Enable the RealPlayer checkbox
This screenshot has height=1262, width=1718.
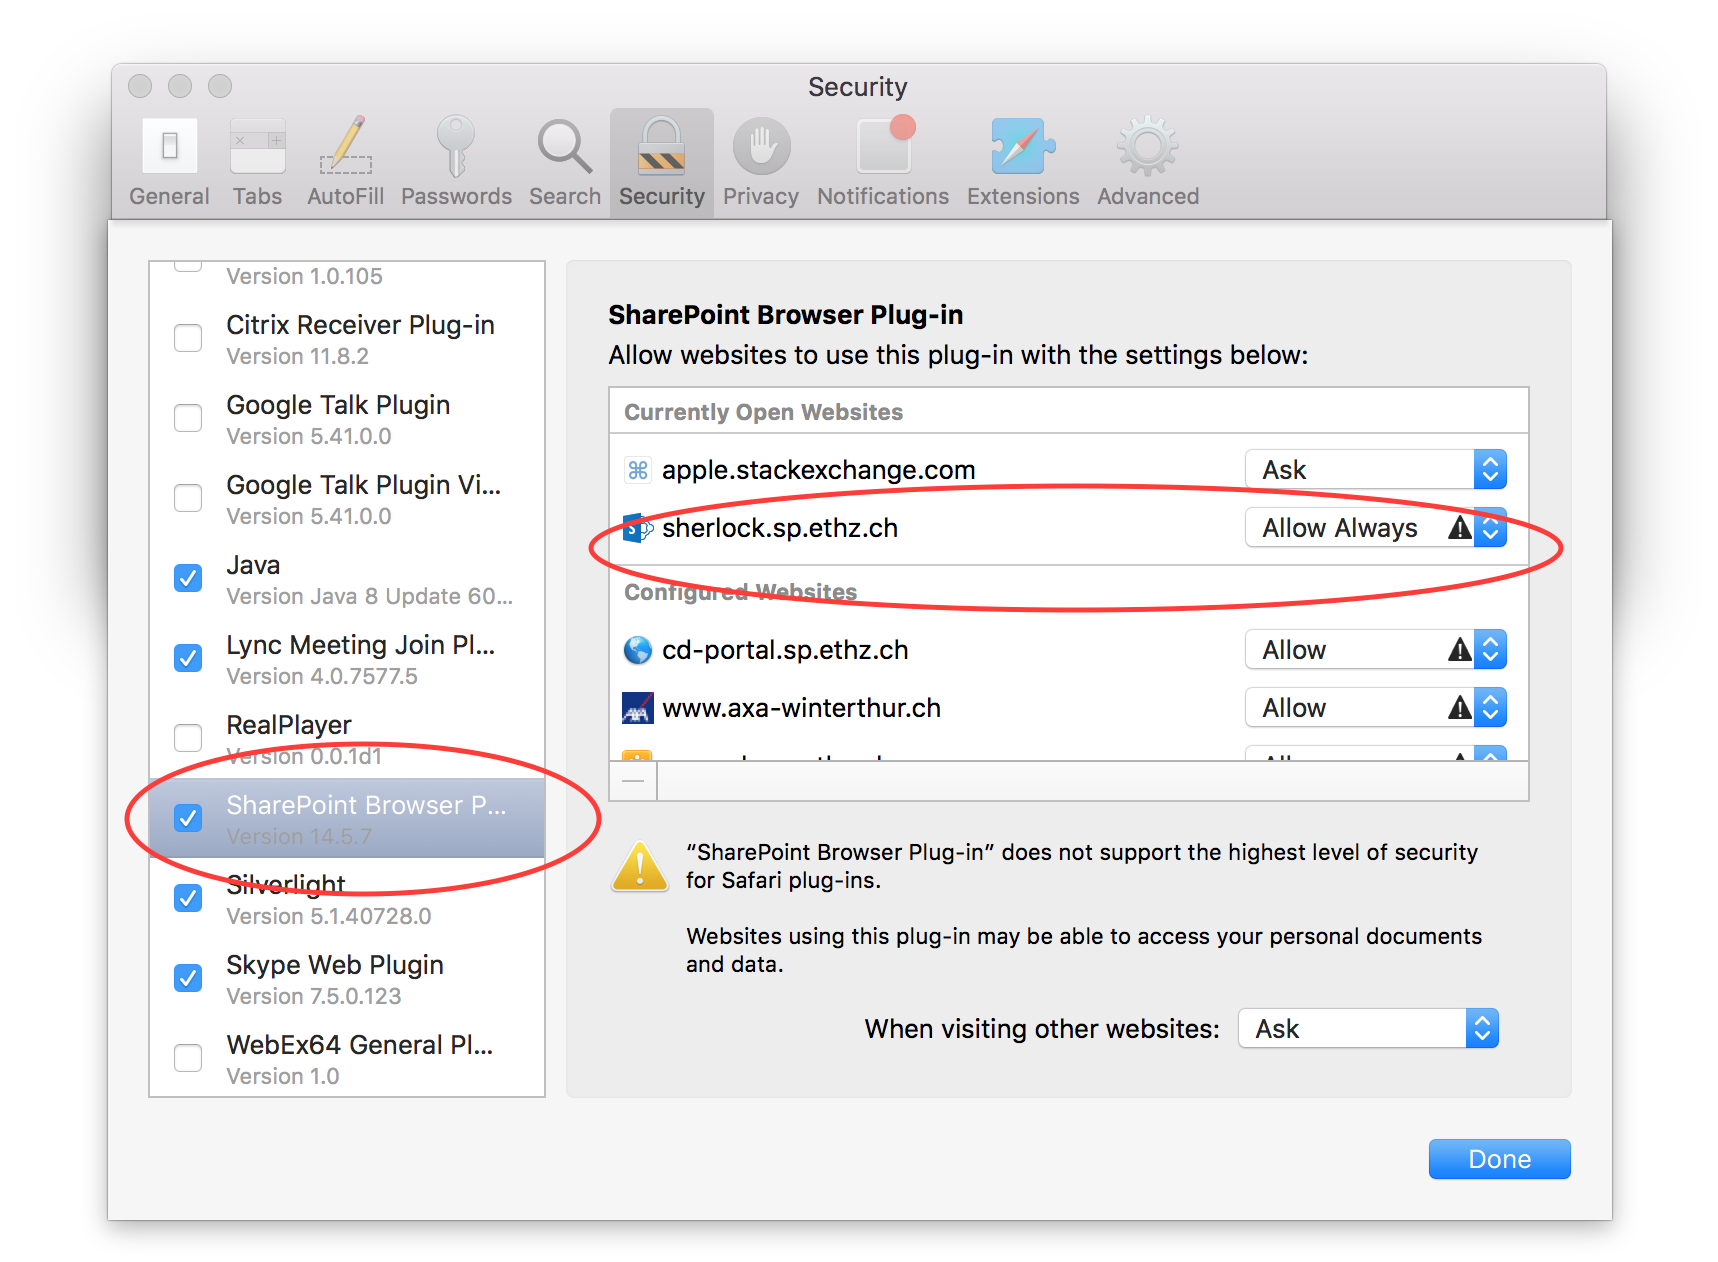coord(188,738)
